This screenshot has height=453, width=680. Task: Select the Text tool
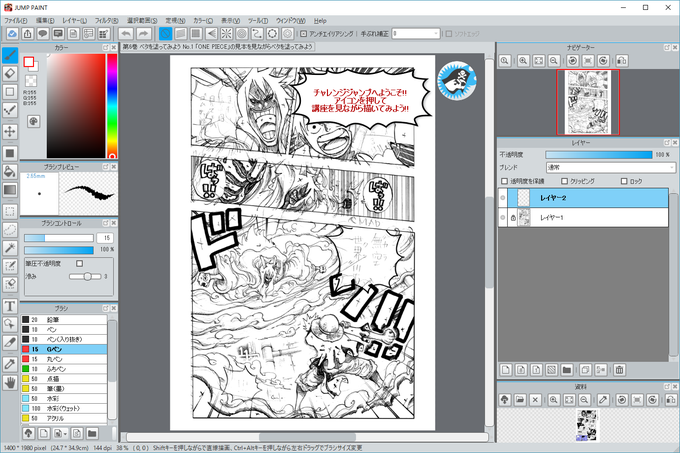(10, 306)
